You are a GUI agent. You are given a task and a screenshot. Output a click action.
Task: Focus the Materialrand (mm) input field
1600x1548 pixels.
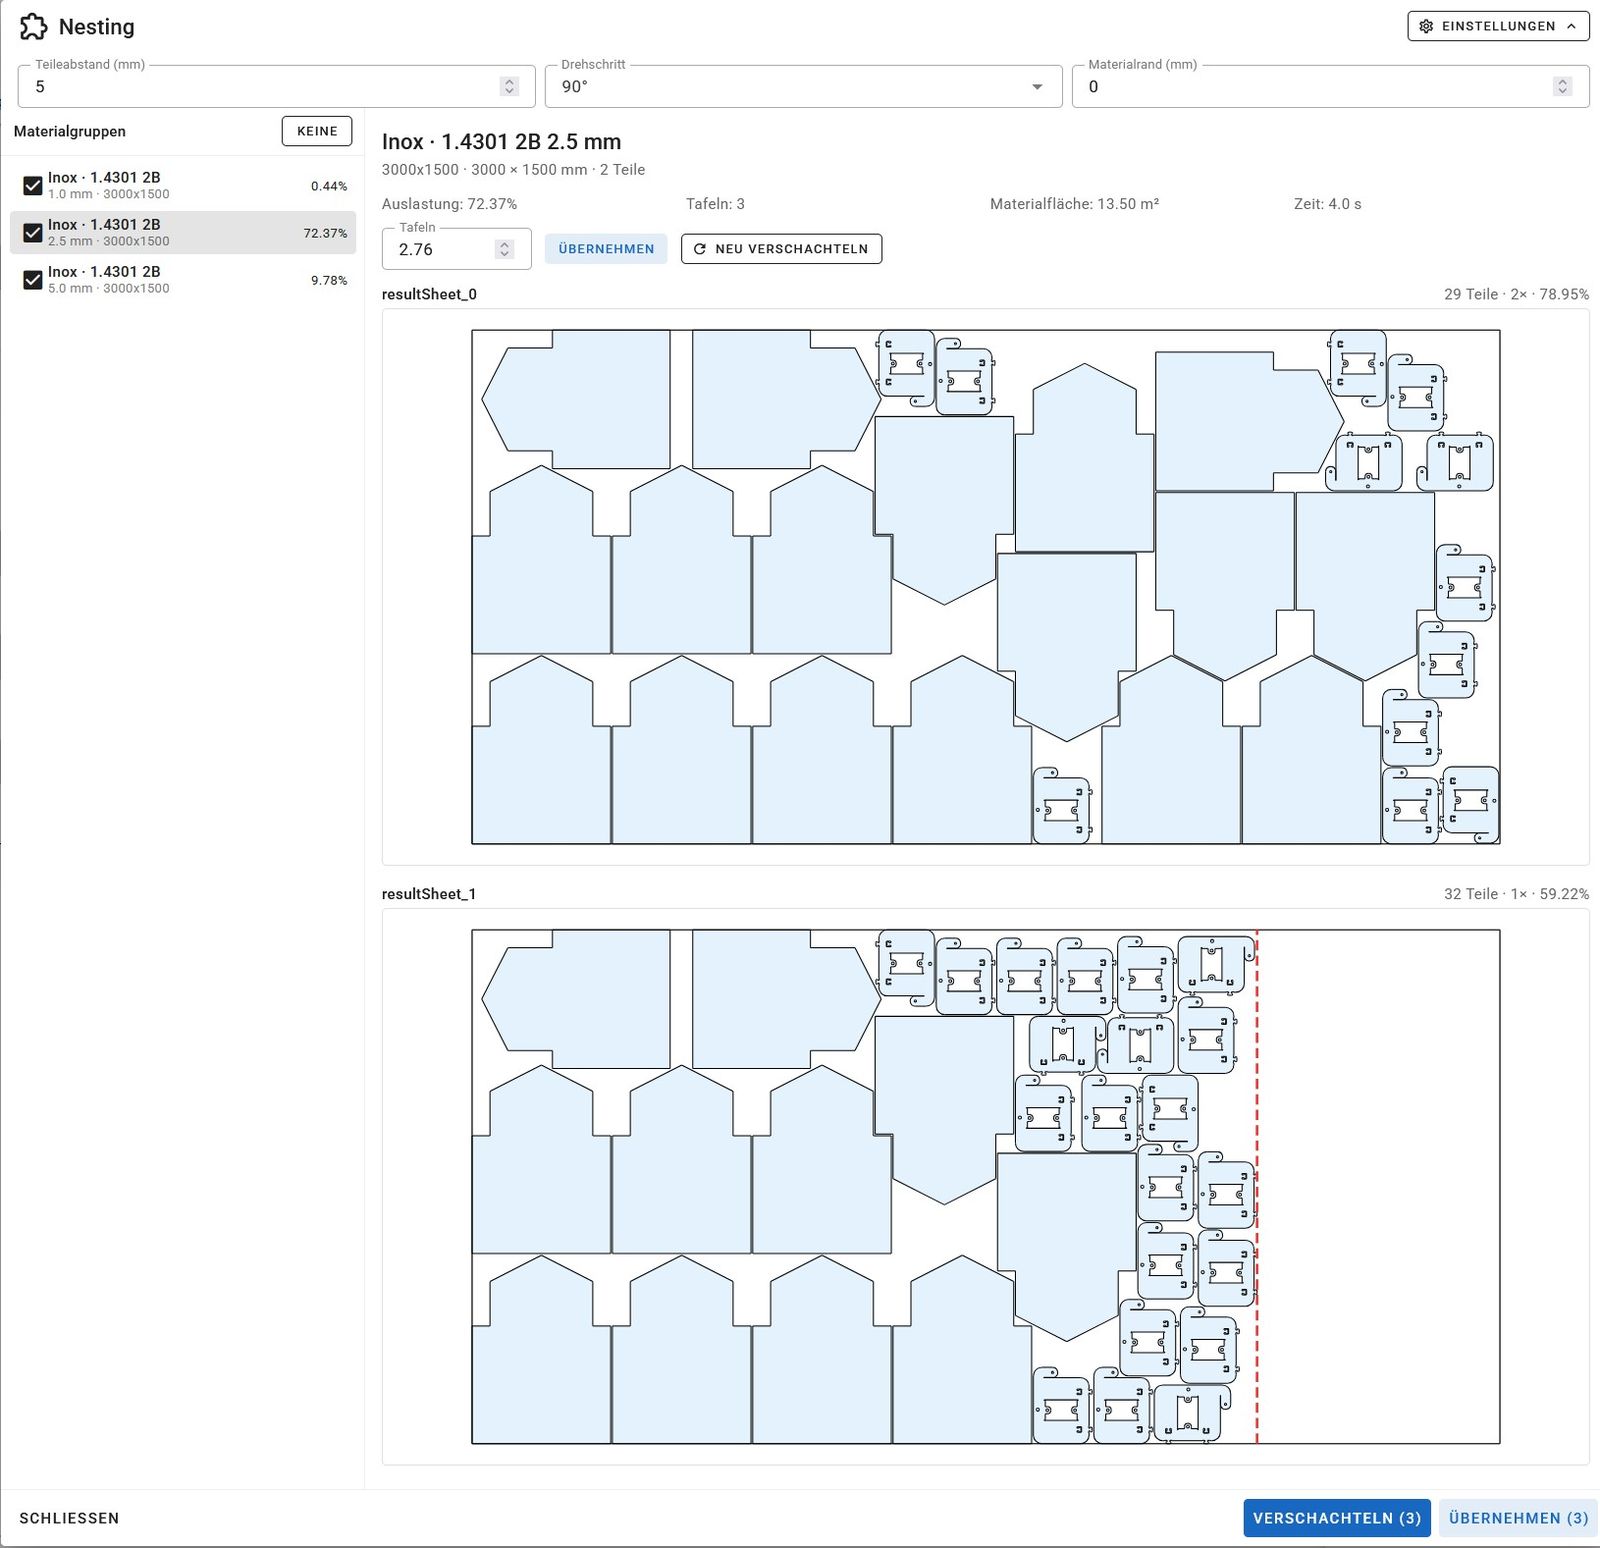click(x=1330, y=87)
